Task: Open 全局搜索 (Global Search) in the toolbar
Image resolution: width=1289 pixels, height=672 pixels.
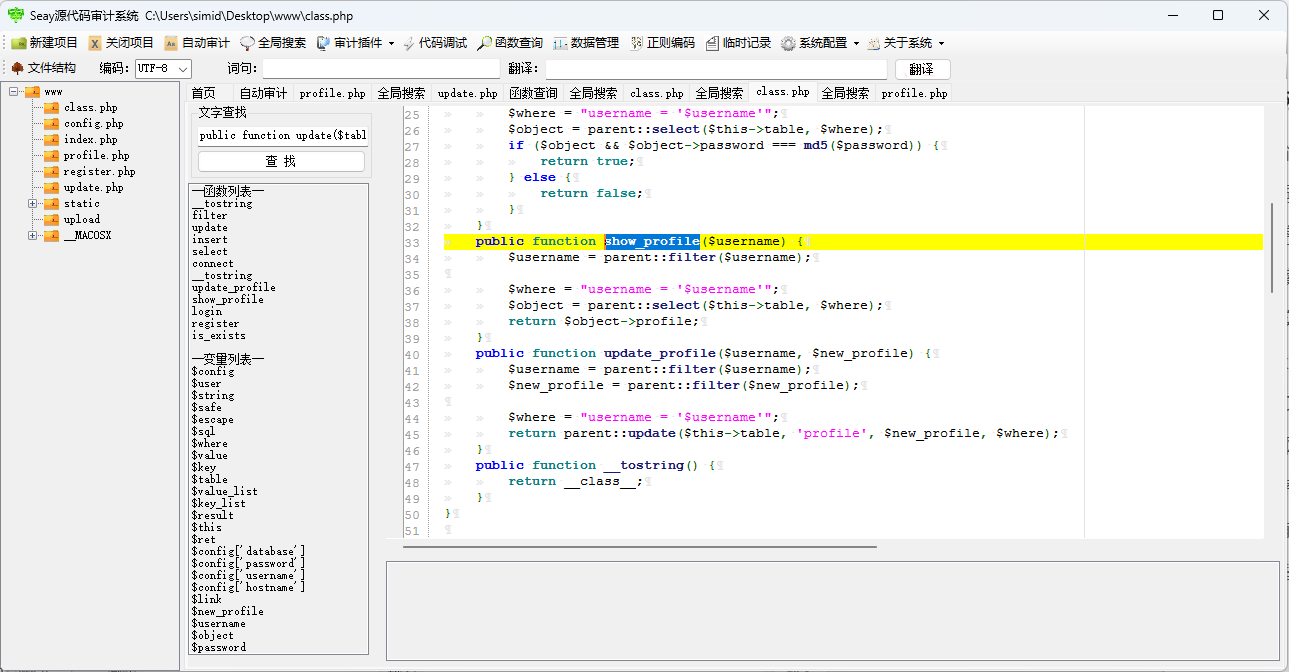Action: pos(273,43)
